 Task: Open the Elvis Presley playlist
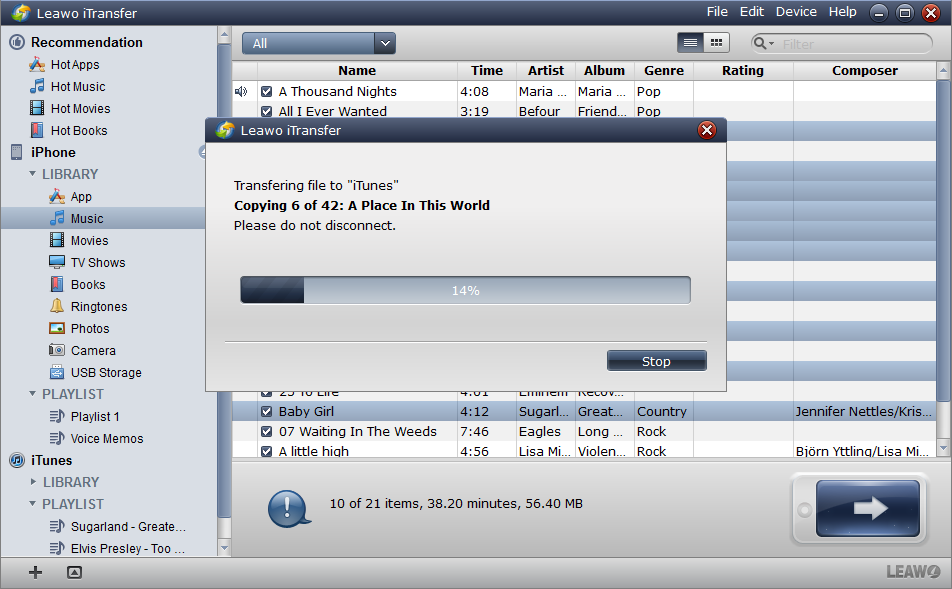(117, 548)
